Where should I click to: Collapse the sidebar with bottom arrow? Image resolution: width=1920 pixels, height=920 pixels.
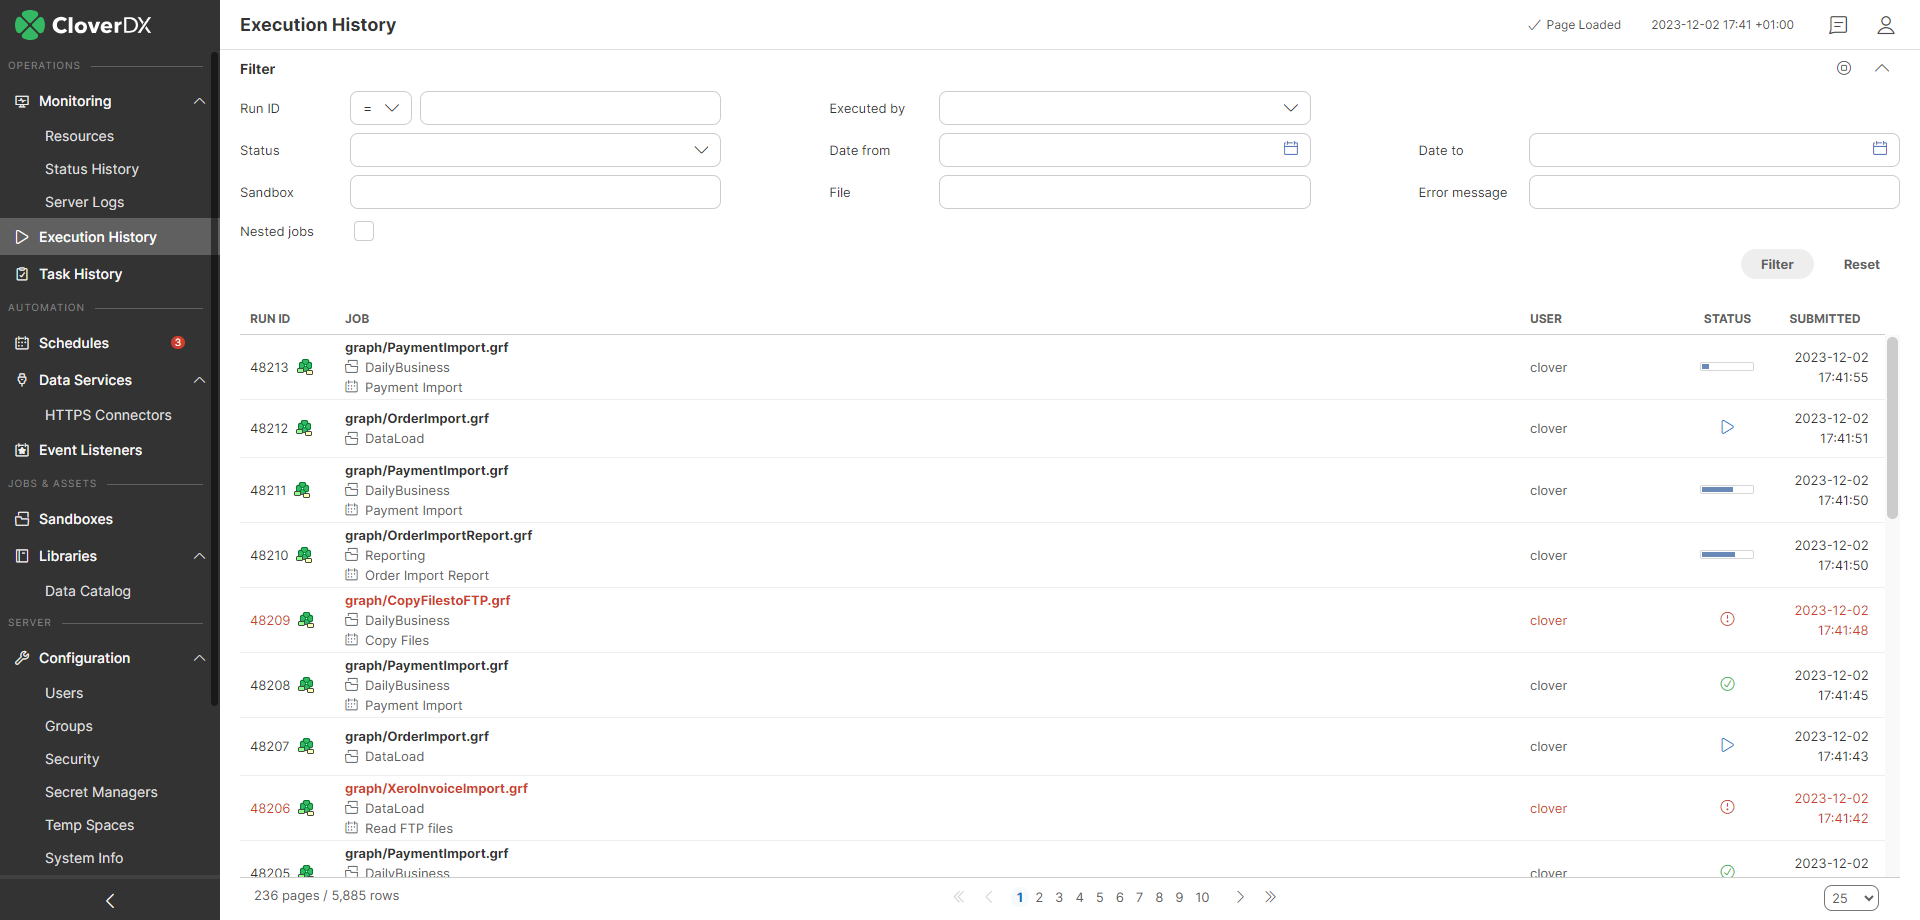110,900
